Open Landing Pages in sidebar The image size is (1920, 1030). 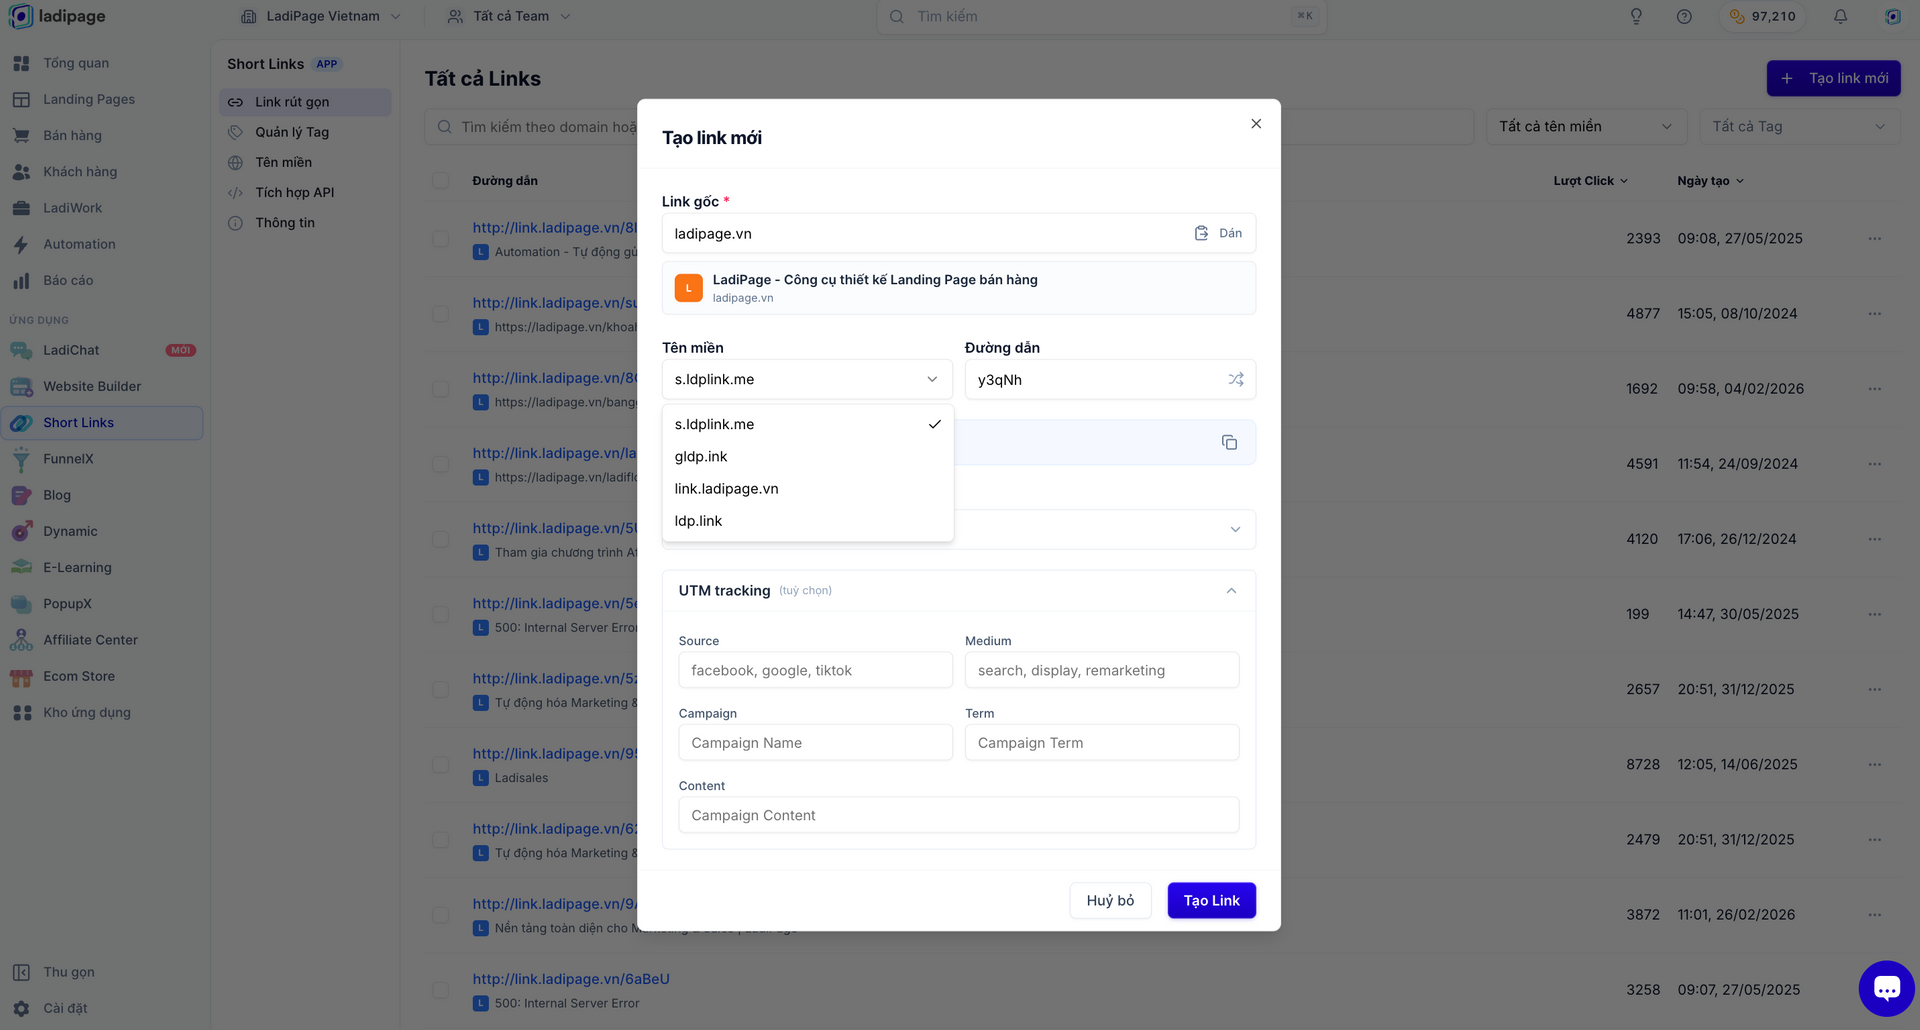89,99
